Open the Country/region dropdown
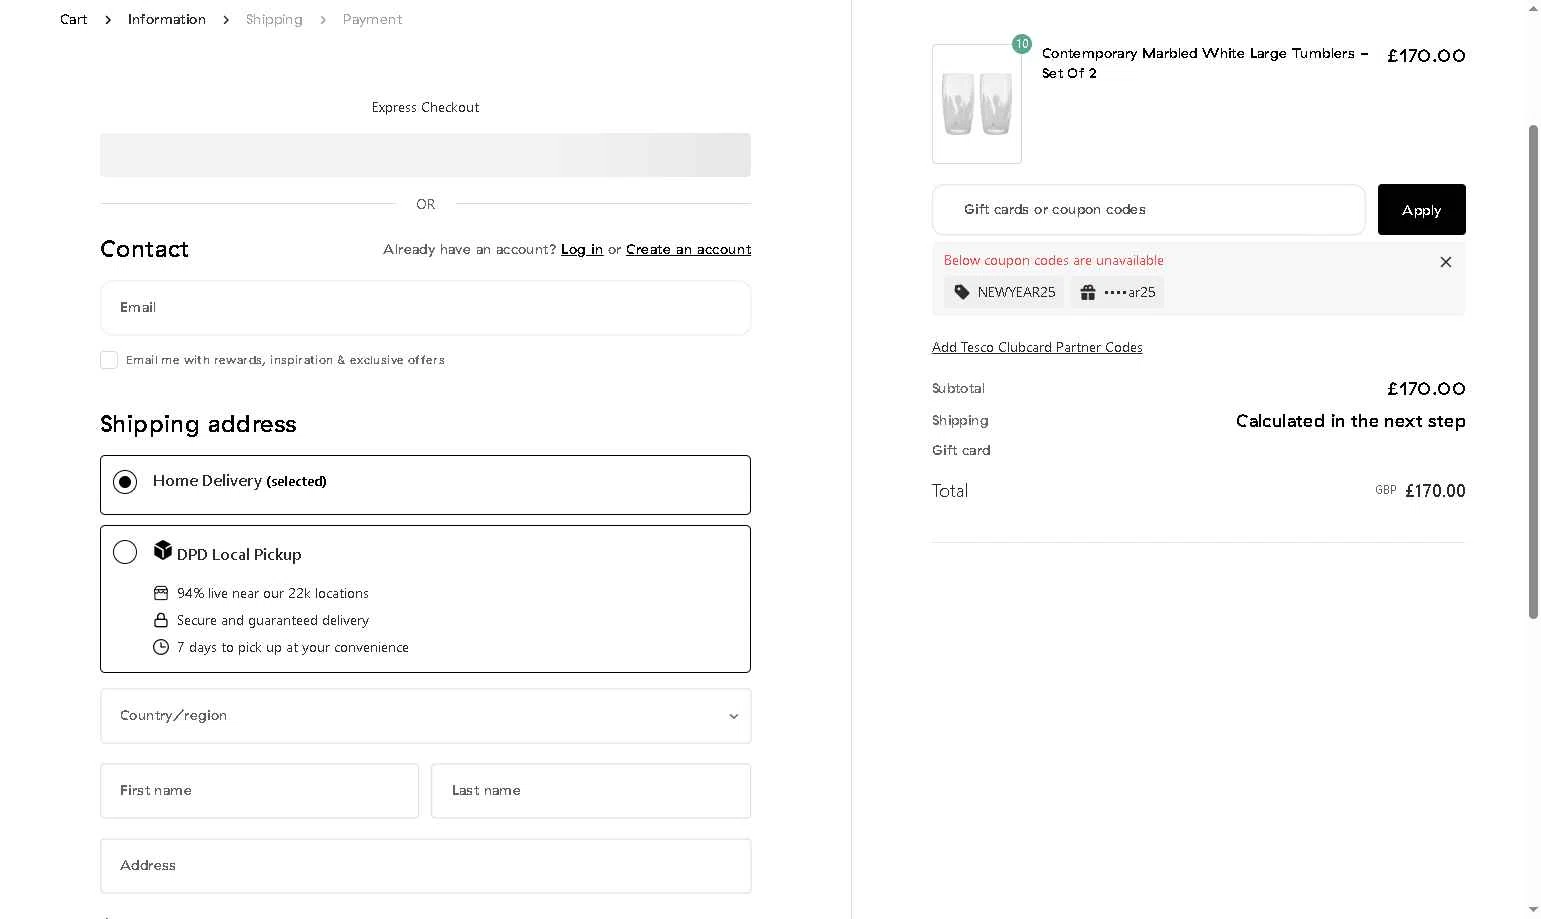 coord(425,716)
